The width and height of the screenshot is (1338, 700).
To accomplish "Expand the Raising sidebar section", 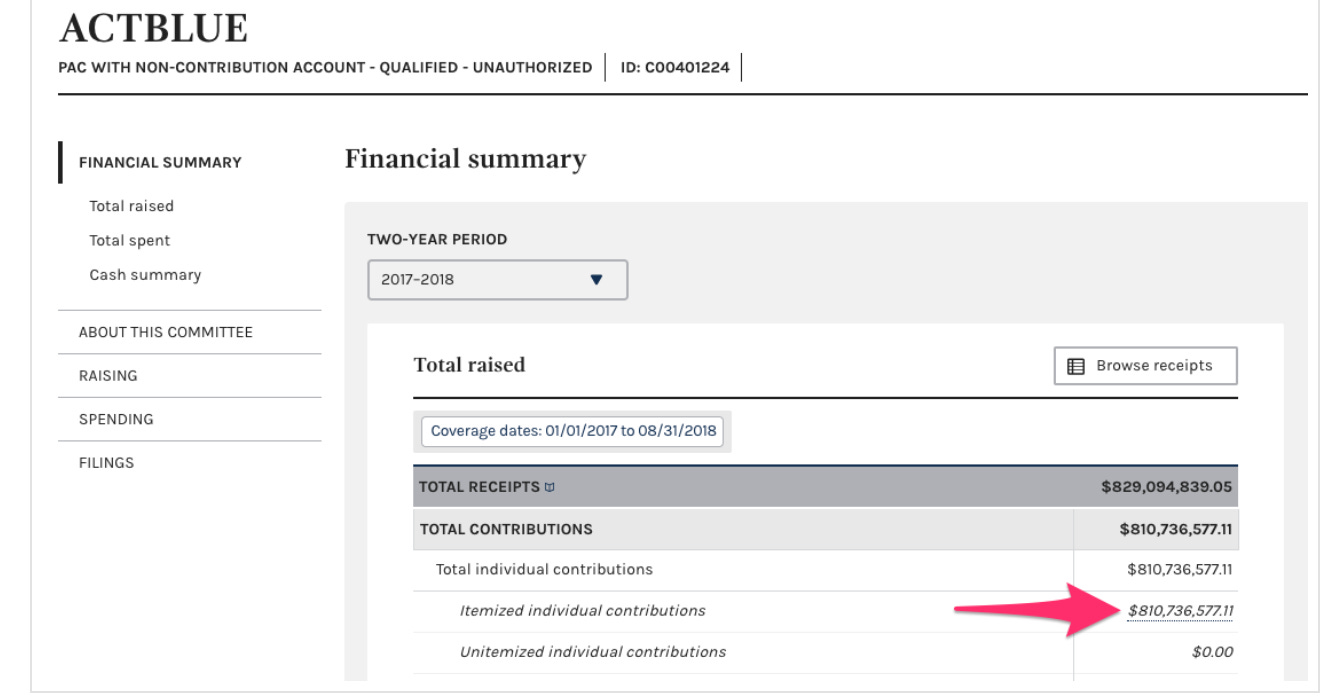I will [x=108, y=376].
